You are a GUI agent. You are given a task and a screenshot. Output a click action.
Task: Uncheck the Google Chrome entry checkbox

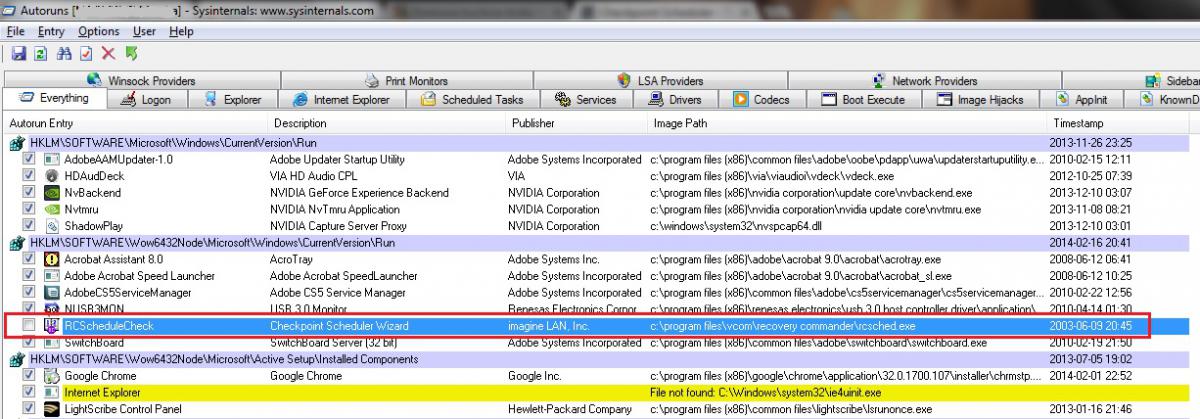30,376
